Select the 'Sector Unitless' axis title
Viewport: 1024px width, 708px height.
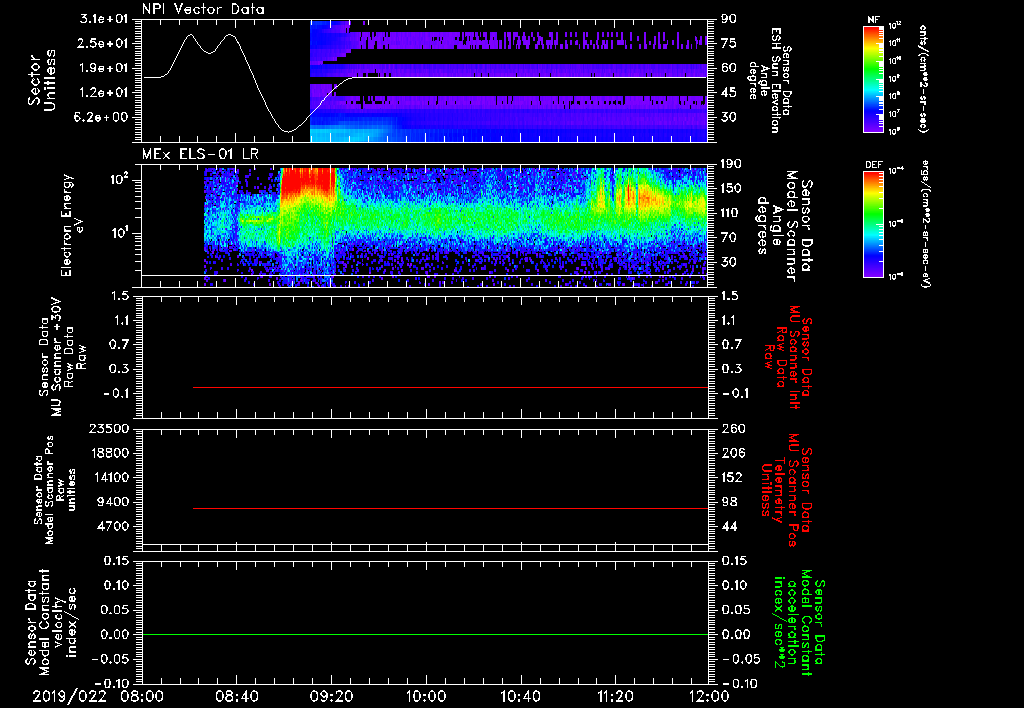(42, 80)
